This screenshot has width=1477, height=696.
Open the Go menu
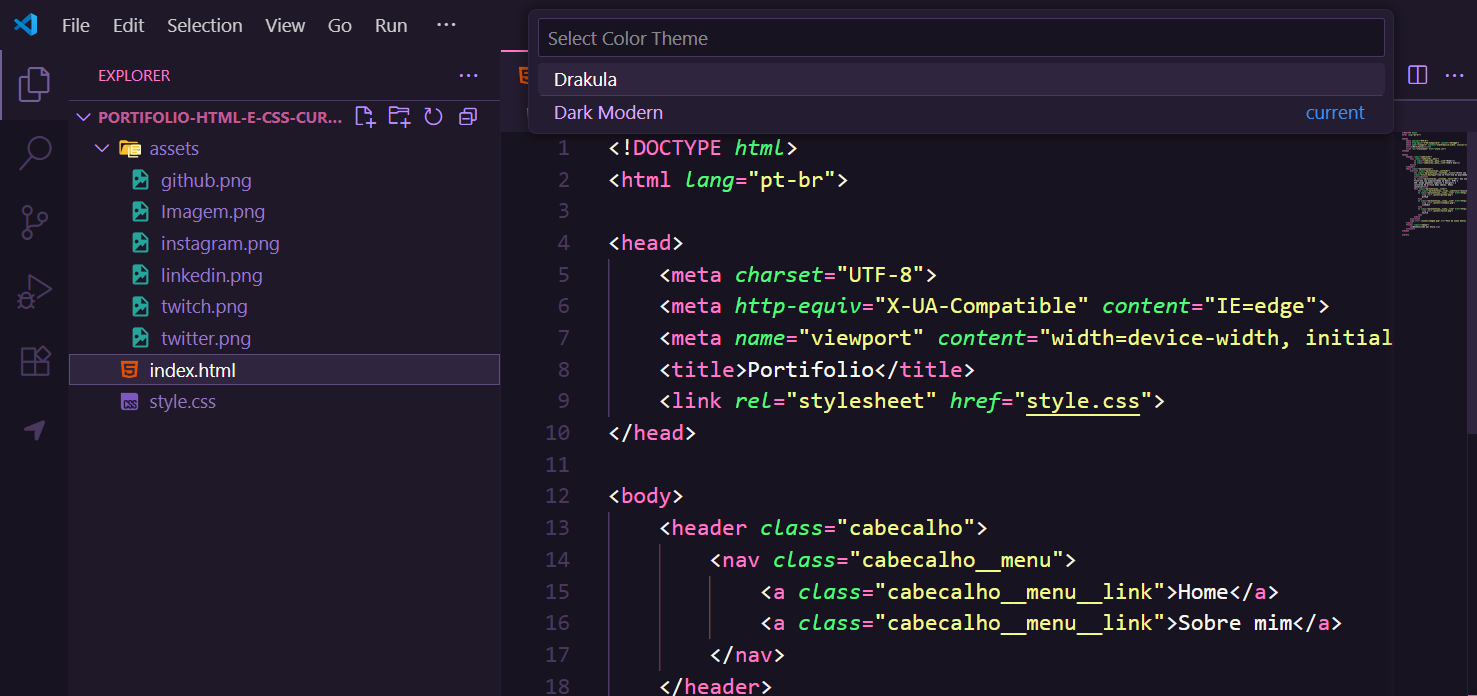(x=340, y=25)
